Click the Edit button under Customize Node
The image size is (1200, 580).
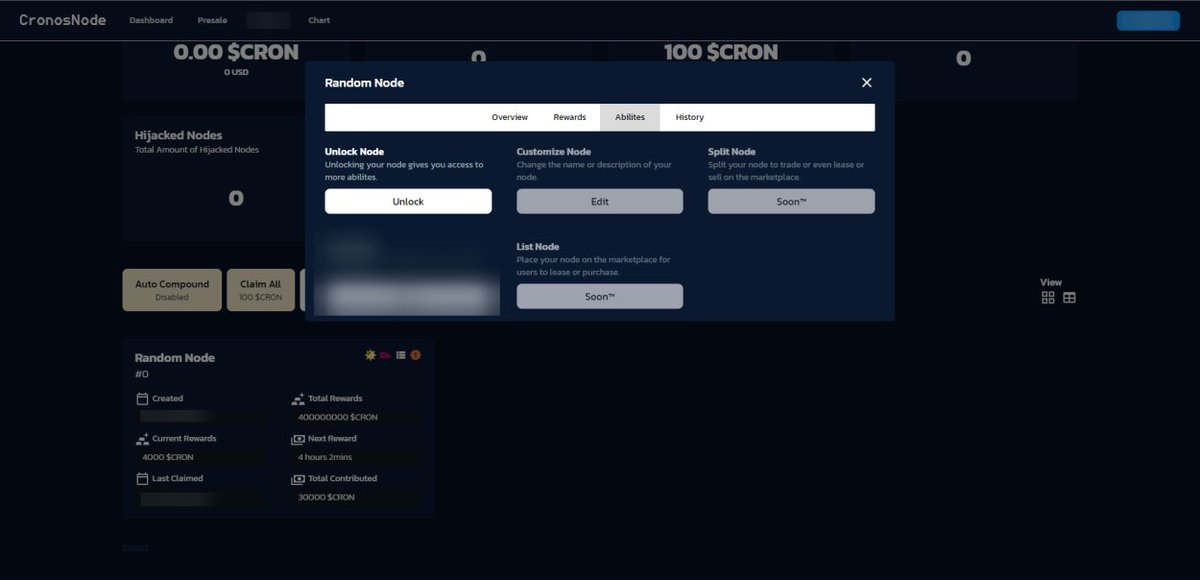point(600,201)
